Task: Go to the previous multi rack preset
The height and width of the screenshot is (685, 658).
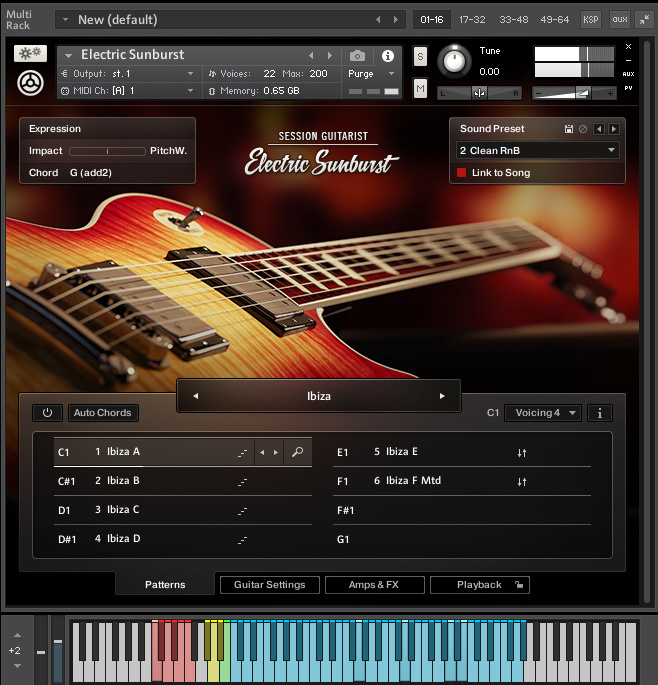Action: point(378,20)
